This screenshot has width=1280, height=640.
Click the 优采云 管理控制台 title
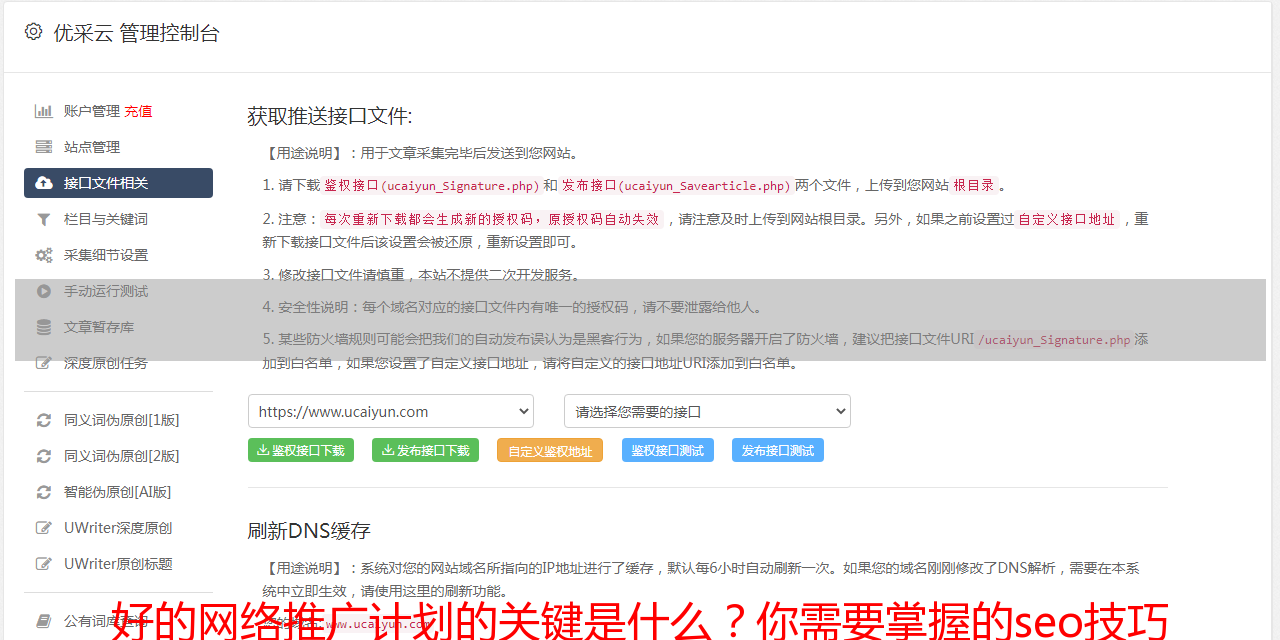click(136, 33)
